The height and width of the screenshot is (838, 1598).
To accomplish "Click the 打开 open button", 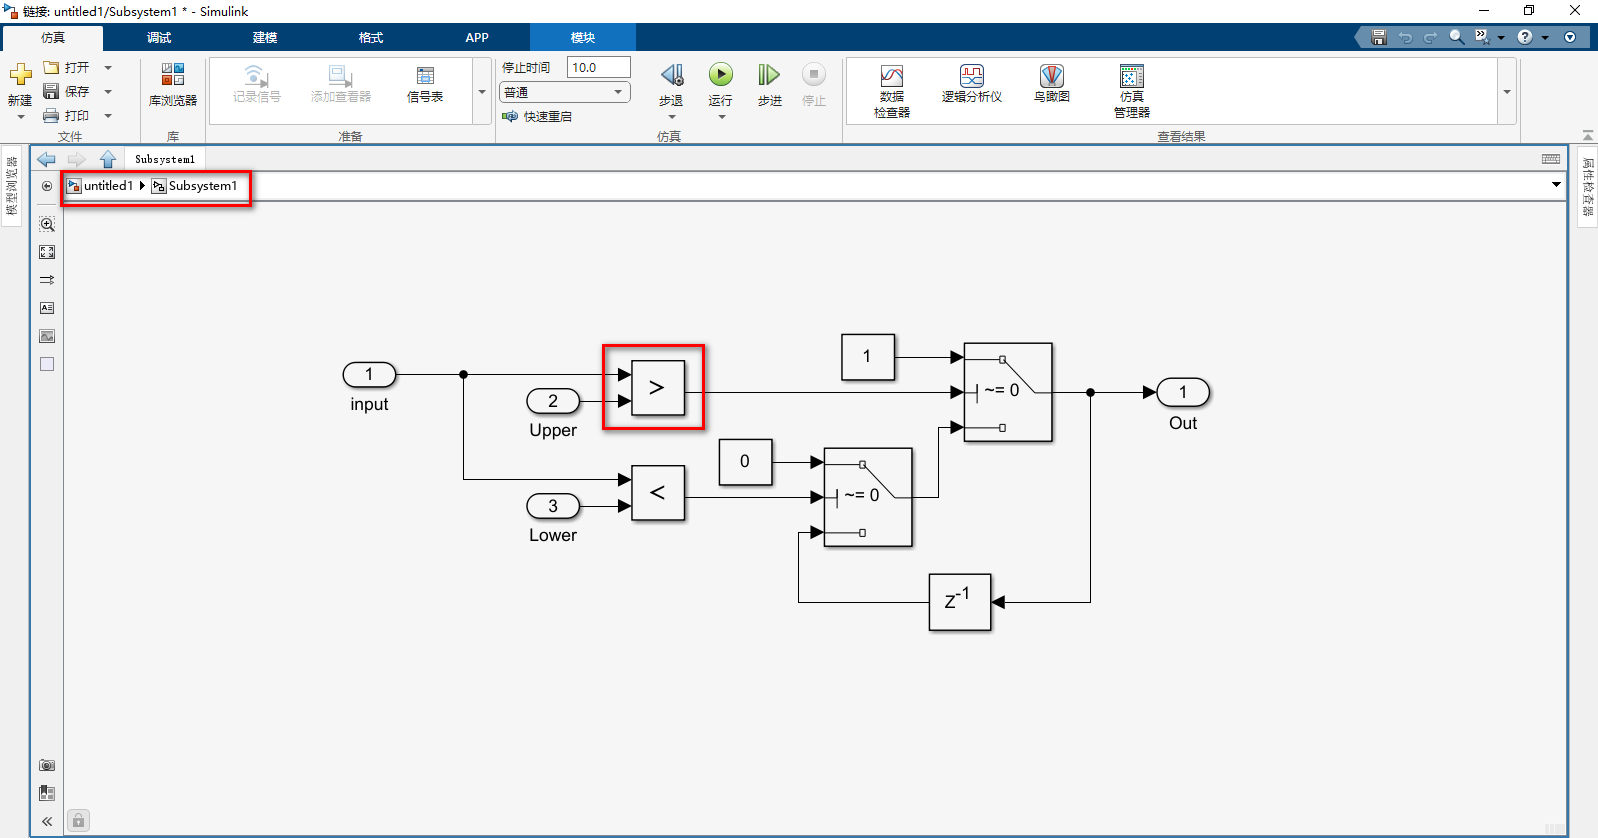I will [67, 68].
